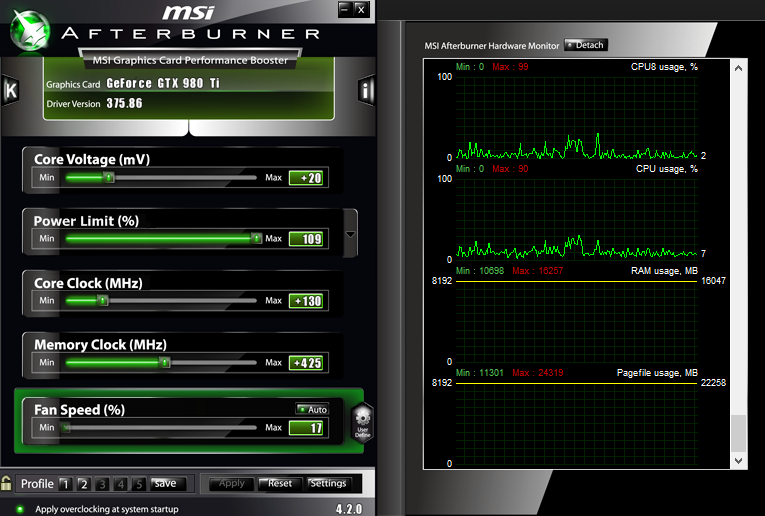Select profile slot 5
This screenshot has height=516, width=765.
pos(139,484)
